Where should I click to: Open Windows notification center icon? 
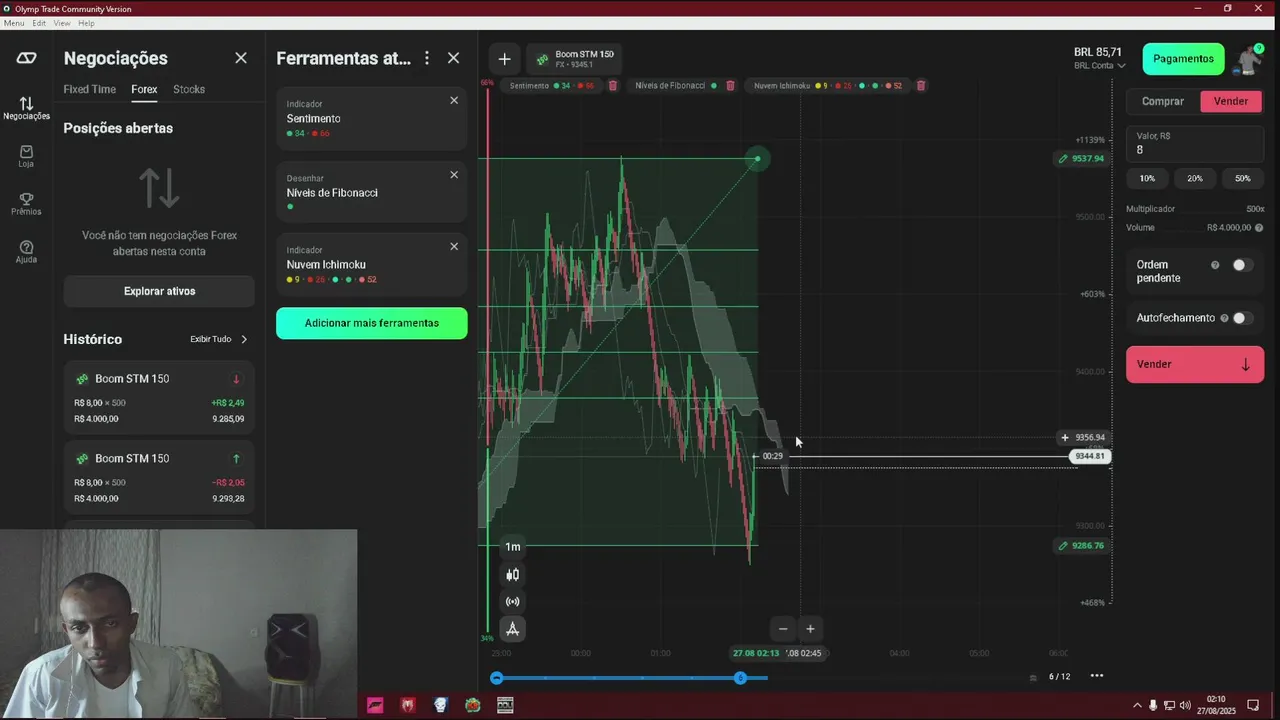(x=1253, y=705)
